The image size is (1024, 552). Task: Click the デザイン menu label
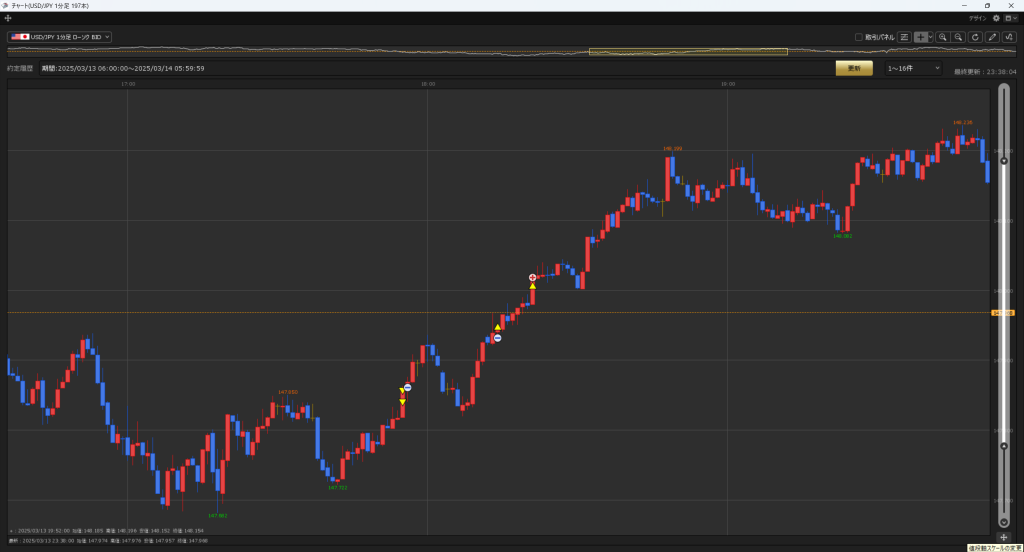point(977,18)
